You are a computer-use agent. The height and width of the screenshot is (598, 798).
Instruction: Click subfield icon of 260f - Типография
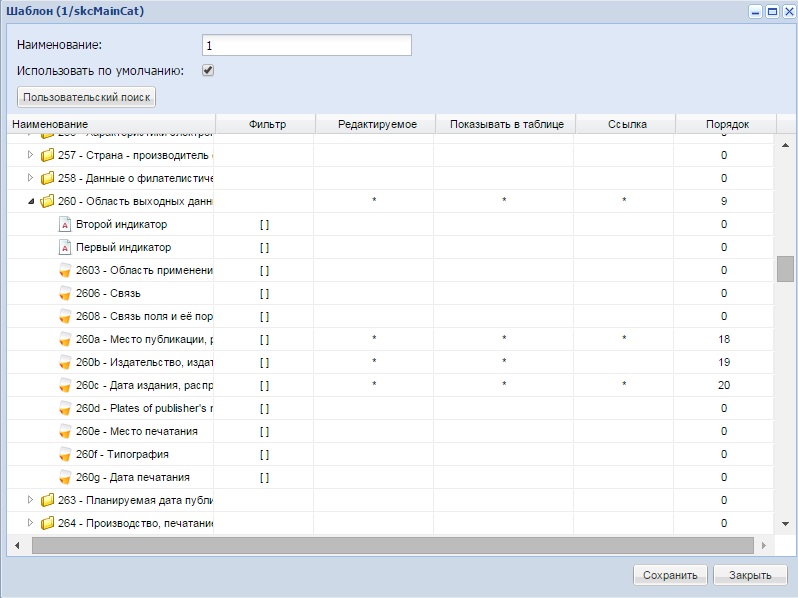tap(65, 454)
